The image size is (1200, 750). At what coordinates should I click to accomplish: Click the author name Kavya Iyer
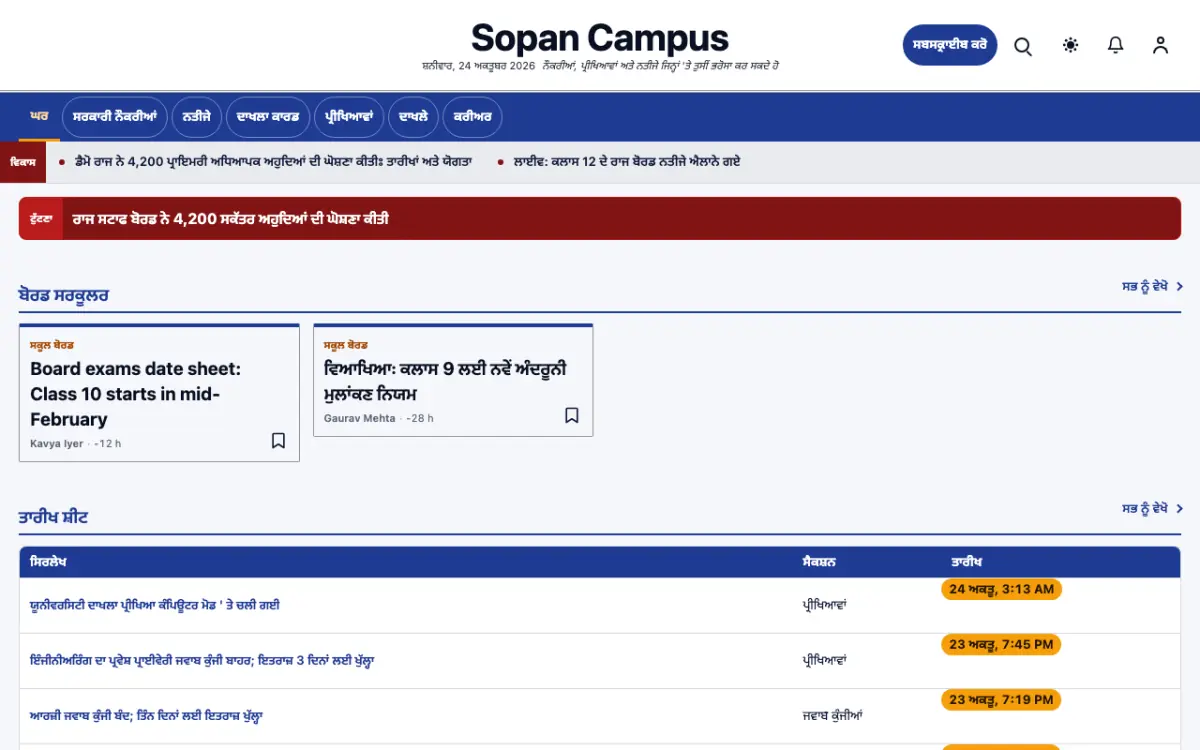click(x=57, y=444)
